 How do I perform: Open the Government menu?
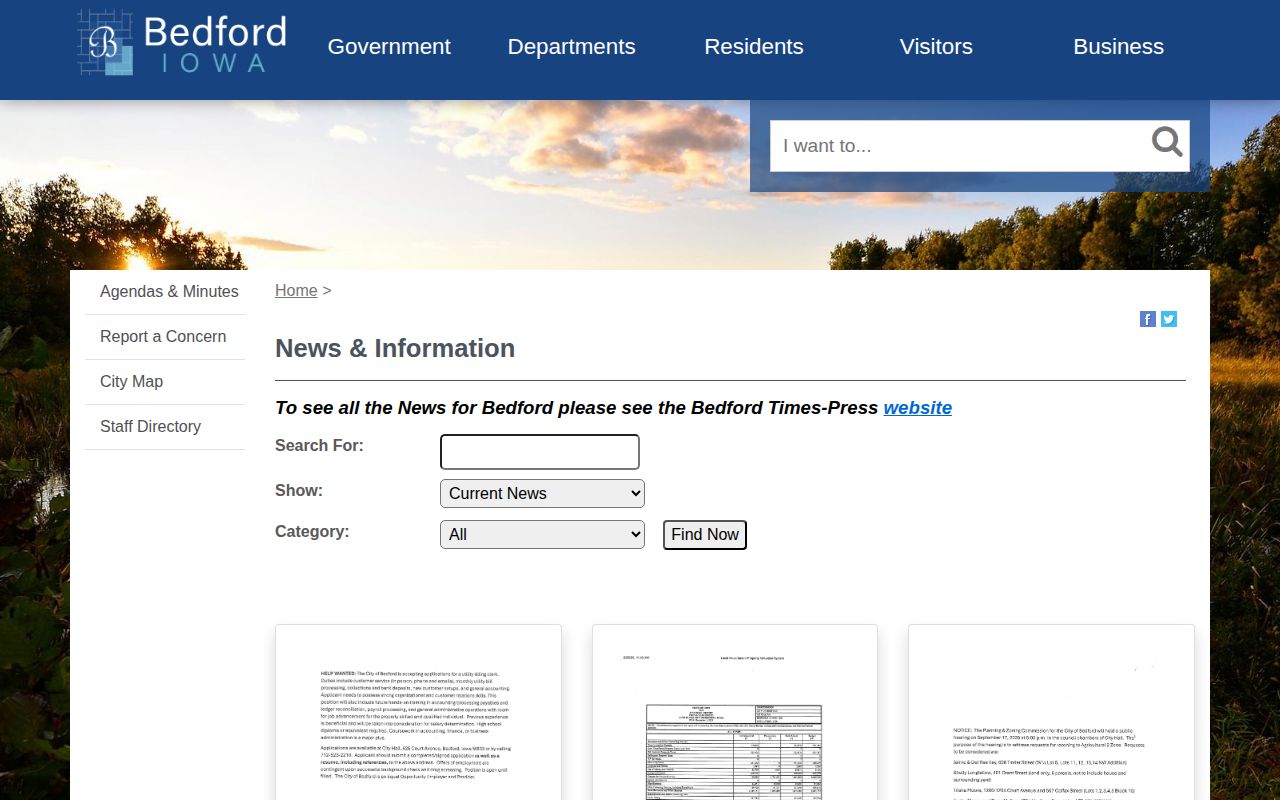pos(389,47)
